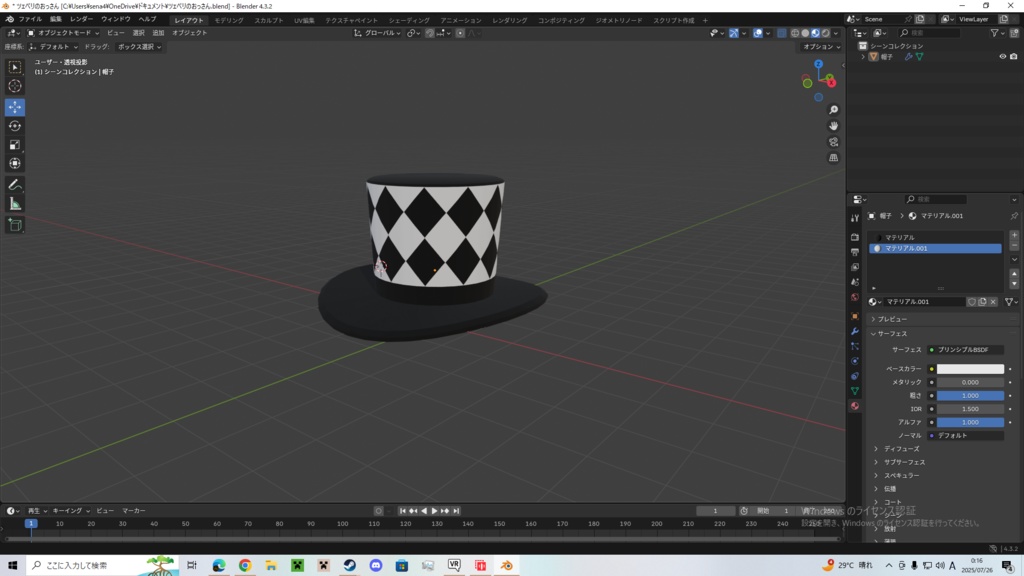The width and height of the screenshot is (1024, 576).
Task: Expand the スペキュラー subpanel
Action: pyautogui.click(x=901, y=475)
